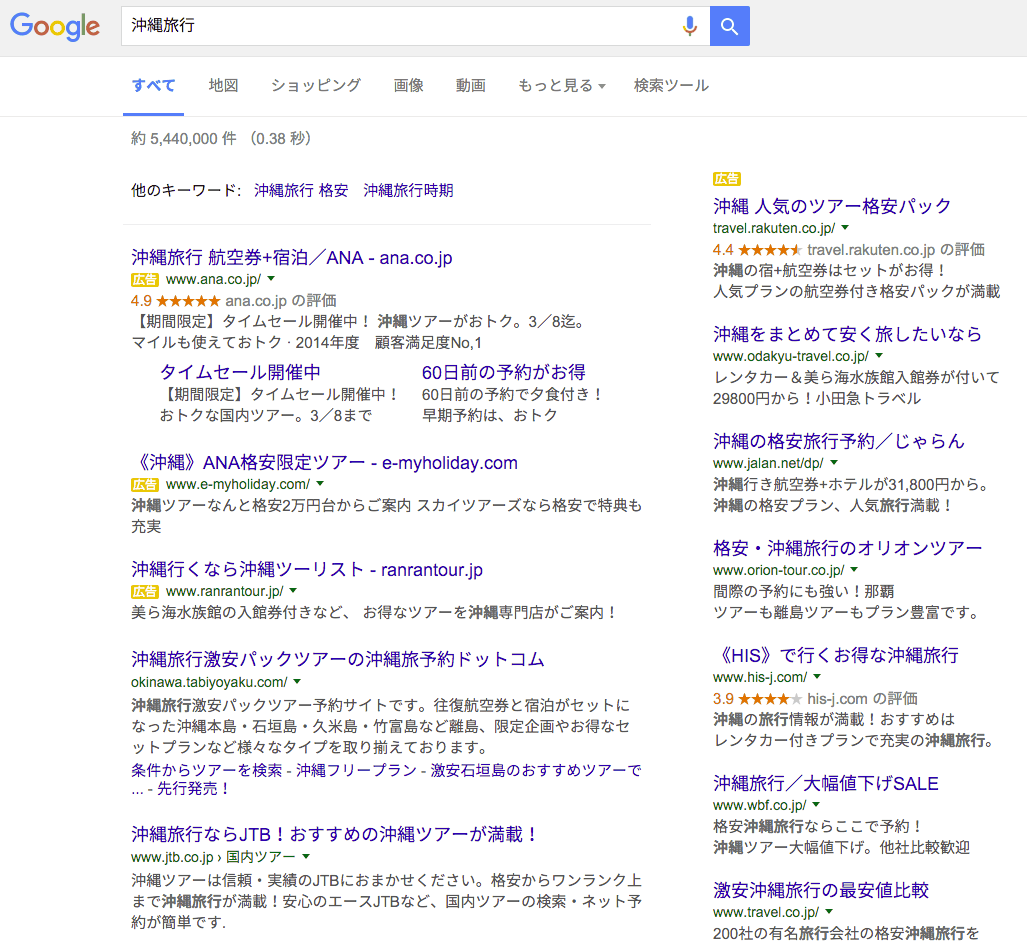
Task: Open the 検索ツール menu
Action: point(671,86)
